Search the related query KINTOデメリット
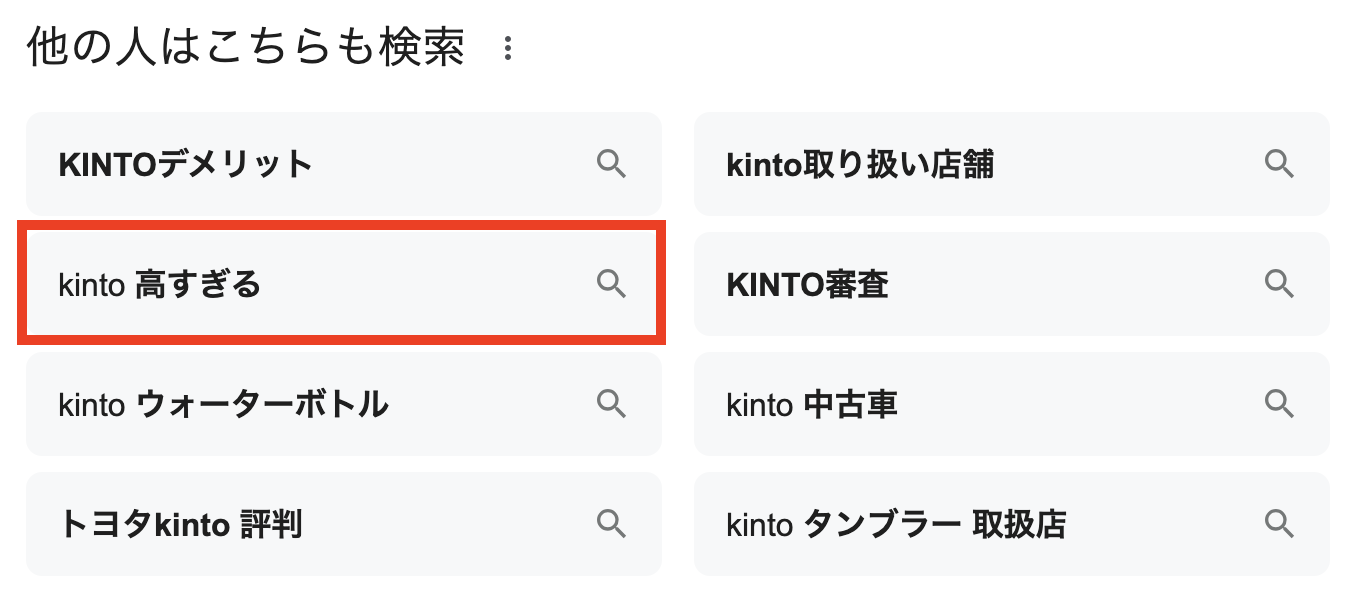 point(186,164)
